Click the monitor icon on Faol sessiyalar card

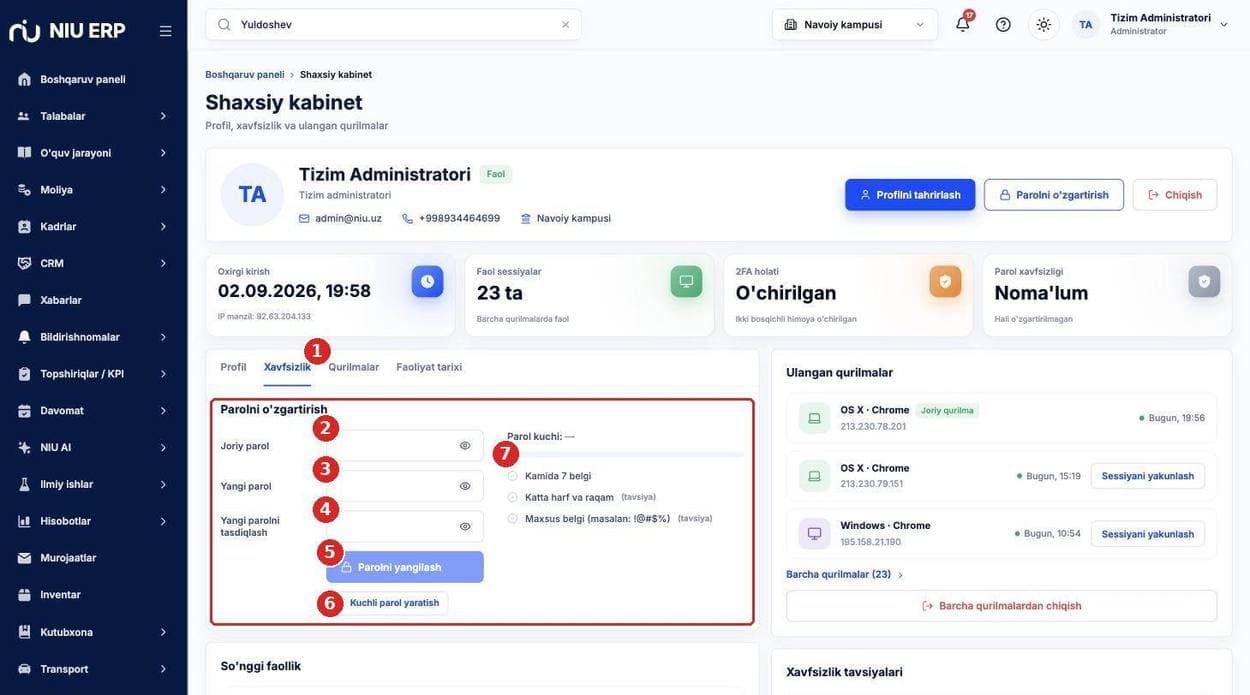tap(686, 281)
